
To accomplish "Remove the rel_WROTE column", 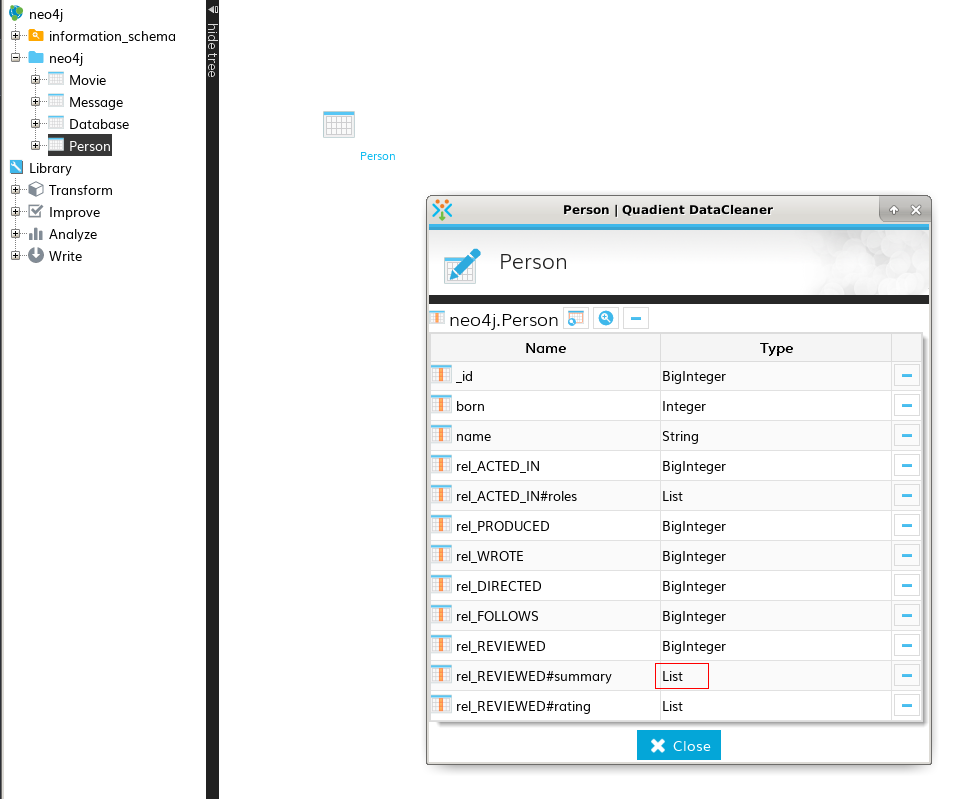I will coord(907,555).
